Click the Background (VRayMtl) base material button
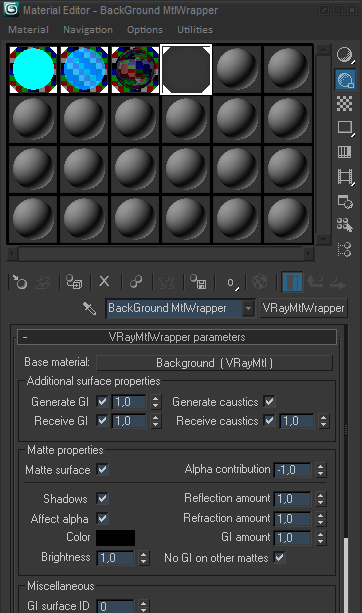Screen dimensions: 362x613 (214, 363)
